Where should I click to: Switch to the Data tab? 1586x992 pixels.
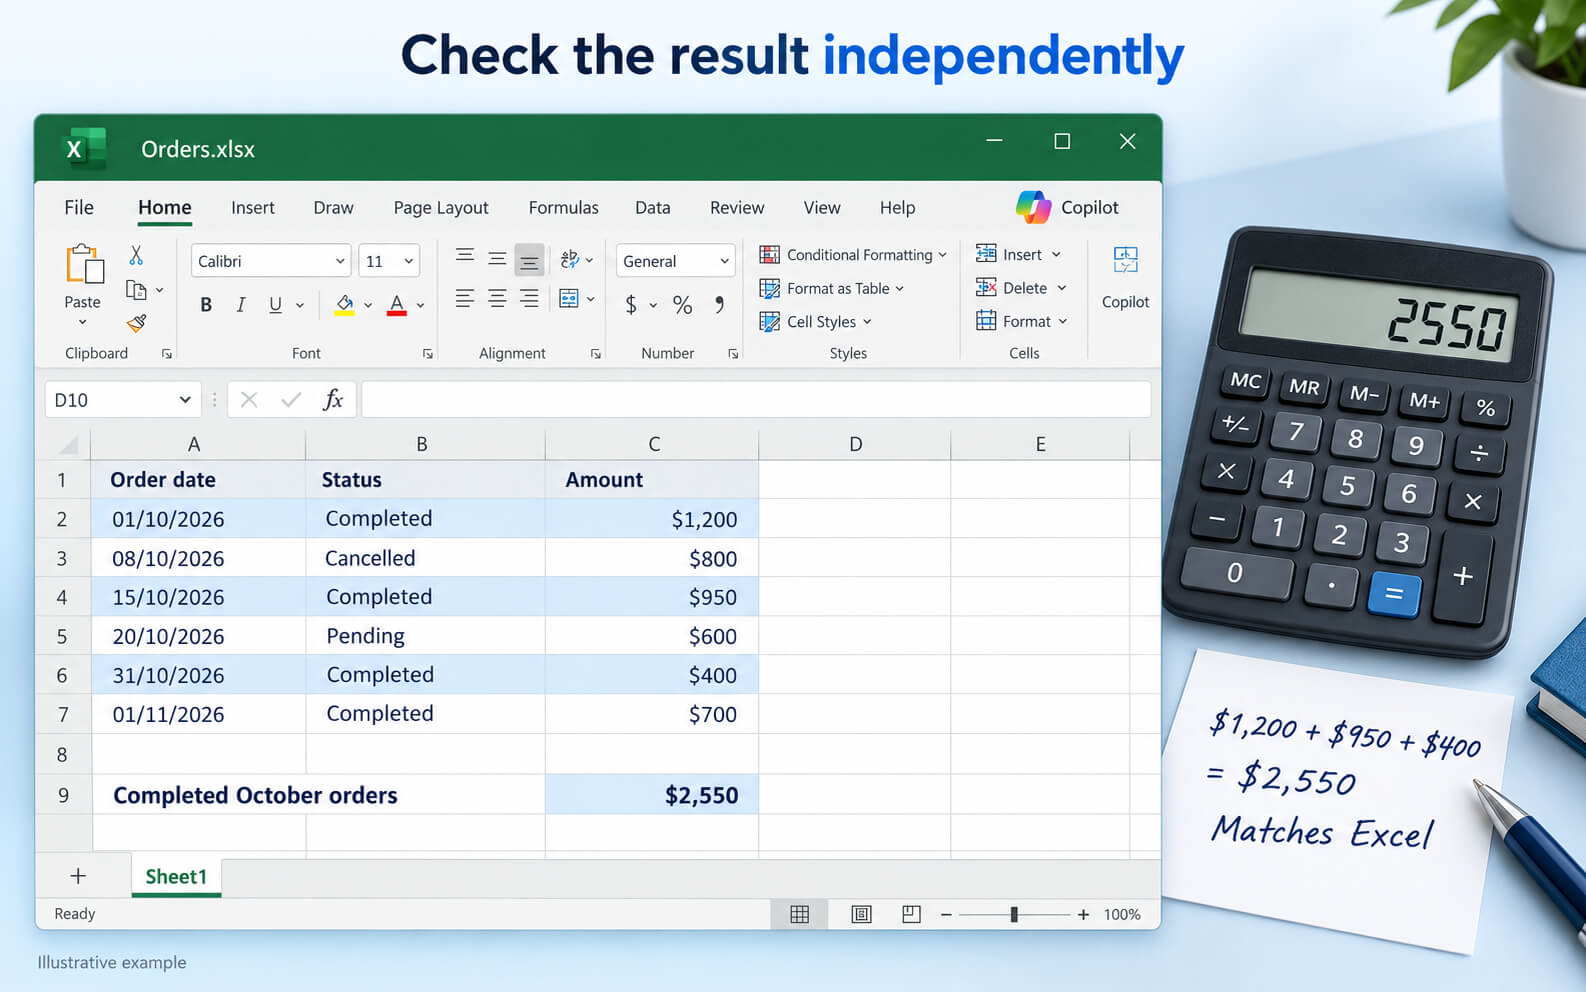click(652, 207)
